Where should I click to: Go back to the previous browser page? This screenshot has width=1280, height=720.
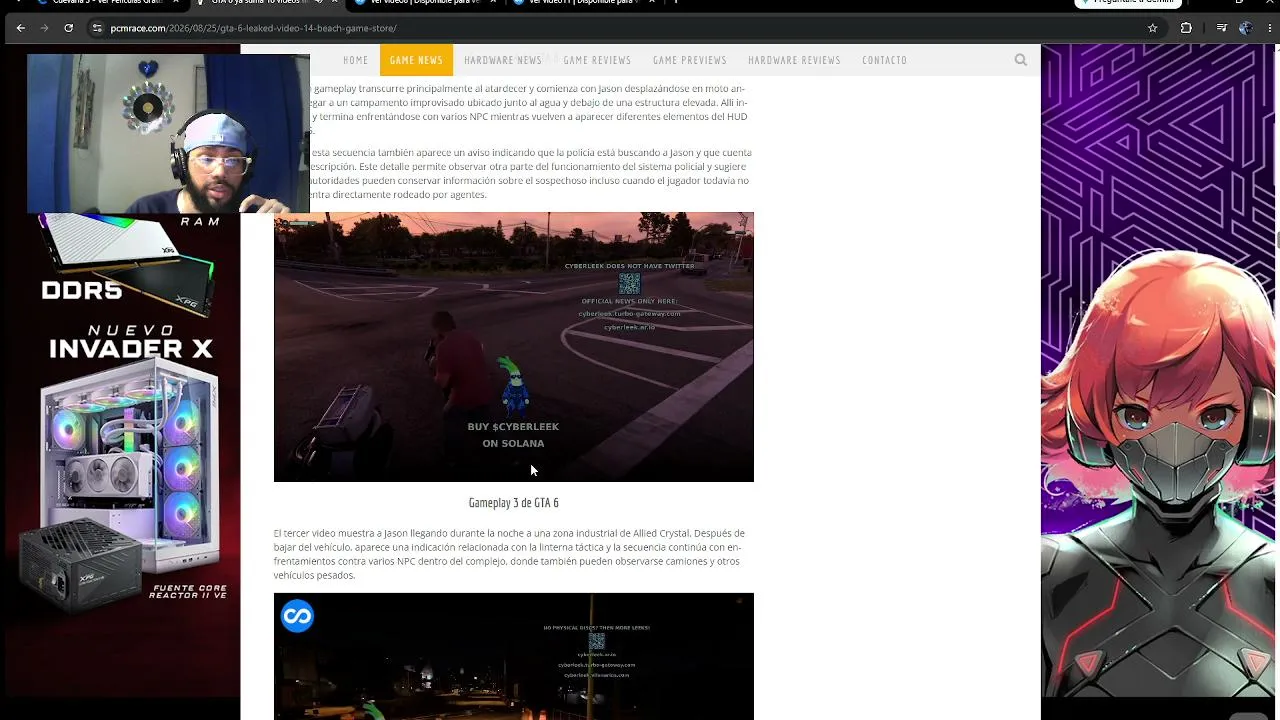pos(20,28)
